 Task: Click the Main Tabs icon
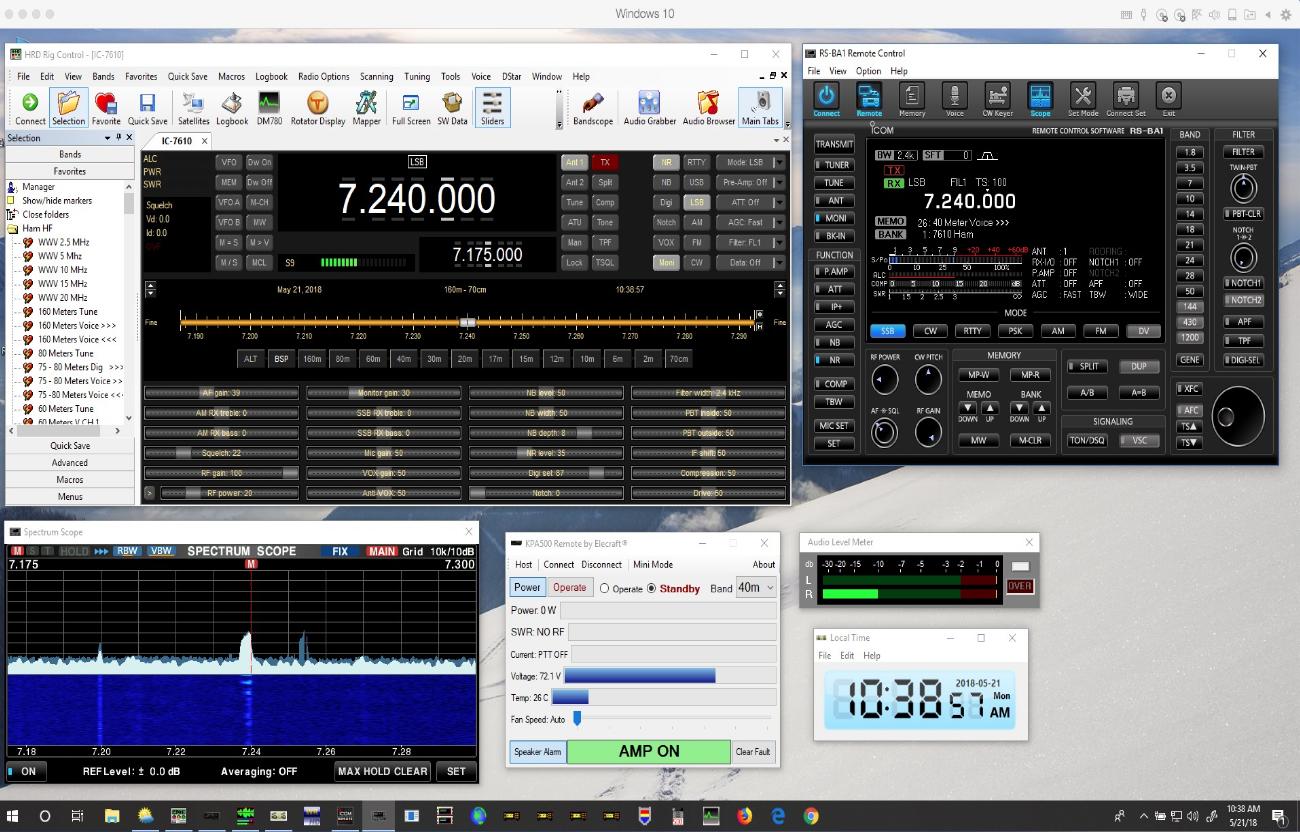coord(760,108)
